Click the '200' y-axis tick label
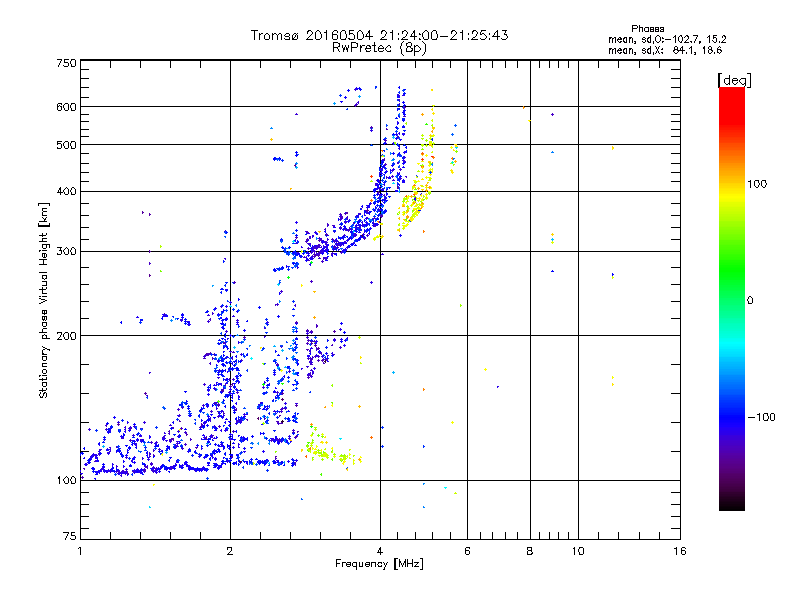 pyautogui.click(x=66, y=336)
